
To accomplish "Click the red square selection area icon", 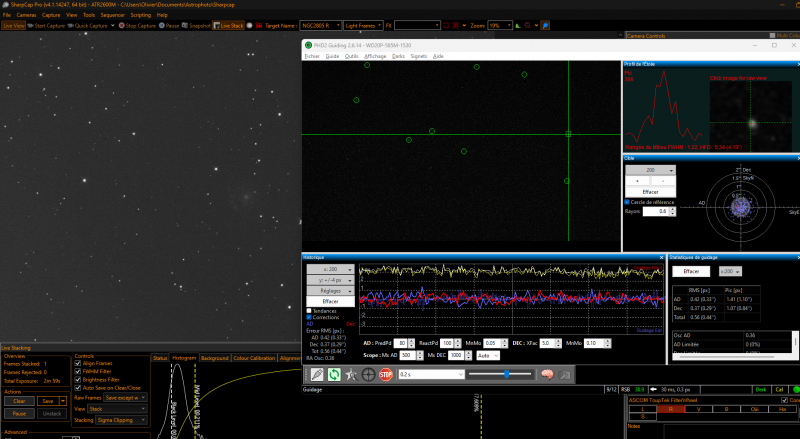I will [446, 26].
